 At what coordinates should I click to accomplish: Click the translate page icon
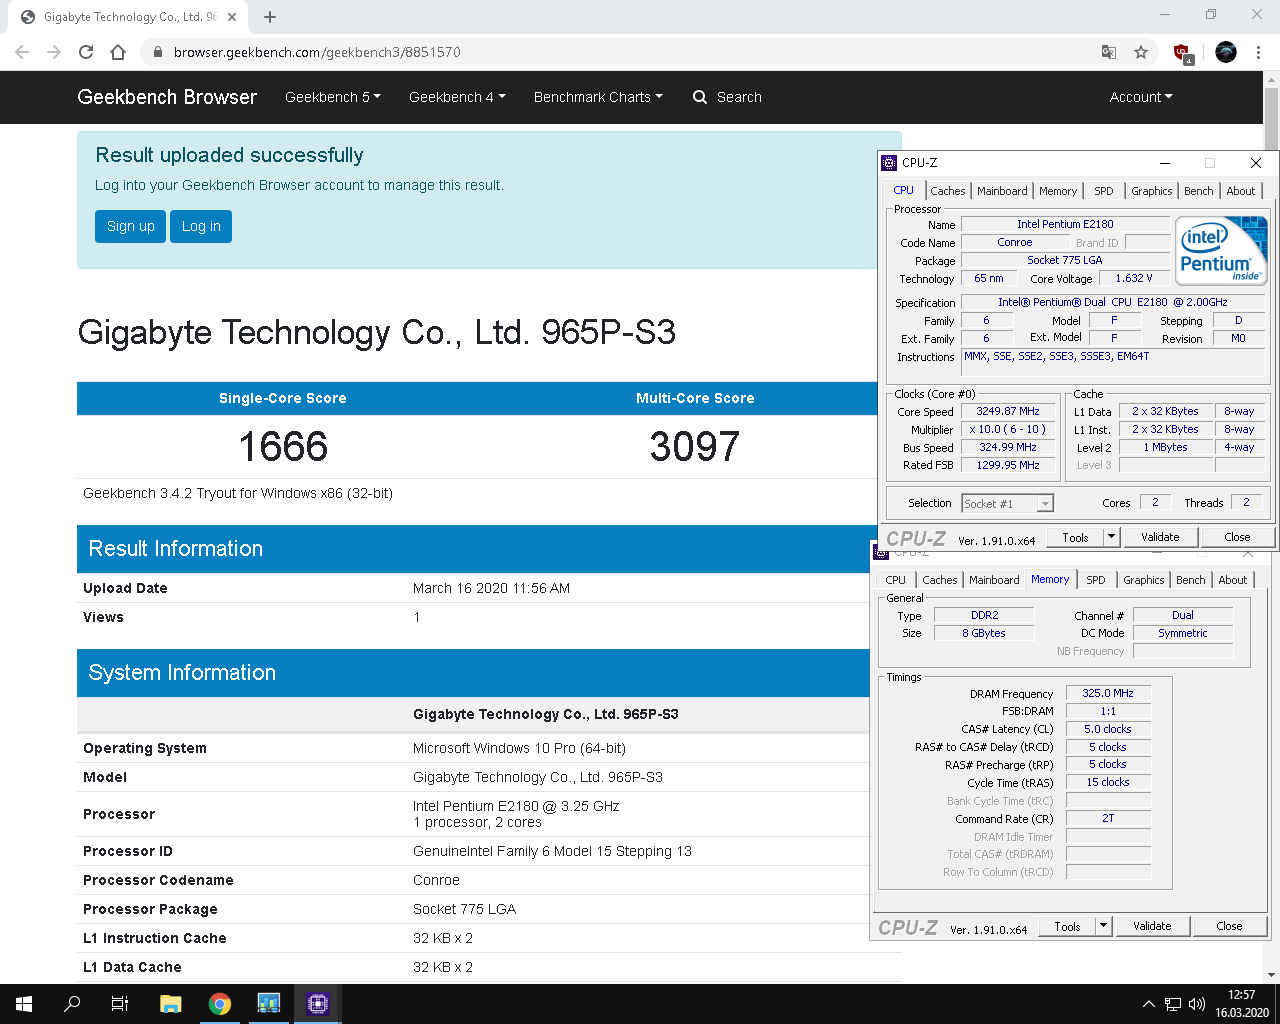[x=1109, y=52]
